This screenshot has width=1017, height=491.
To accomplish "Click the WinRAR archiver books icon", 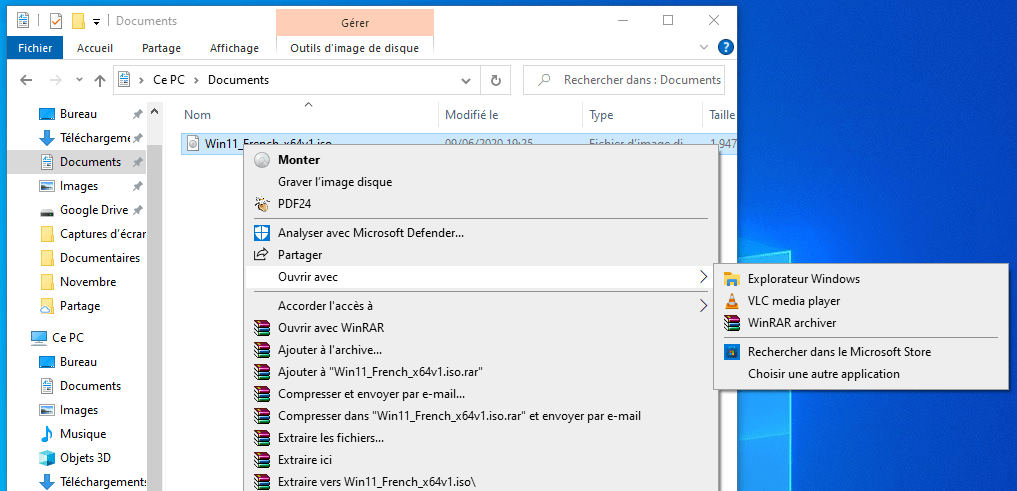I will pos(732,322).
